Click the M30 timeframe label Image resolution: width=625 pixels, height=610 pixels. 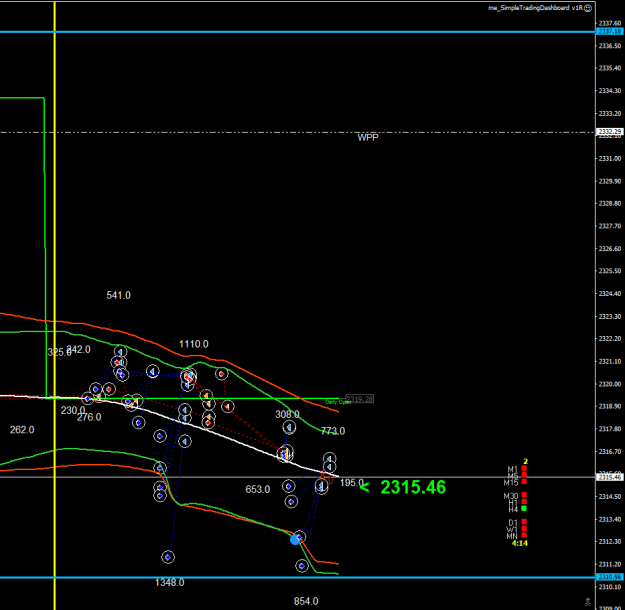(x=511, y=496)
